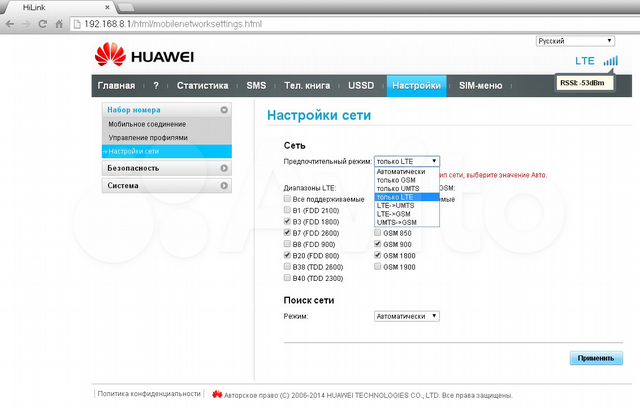The width and height of the screenshot is (640, 408).
Task: Open the Русский language dropdown
Action: 575,42
